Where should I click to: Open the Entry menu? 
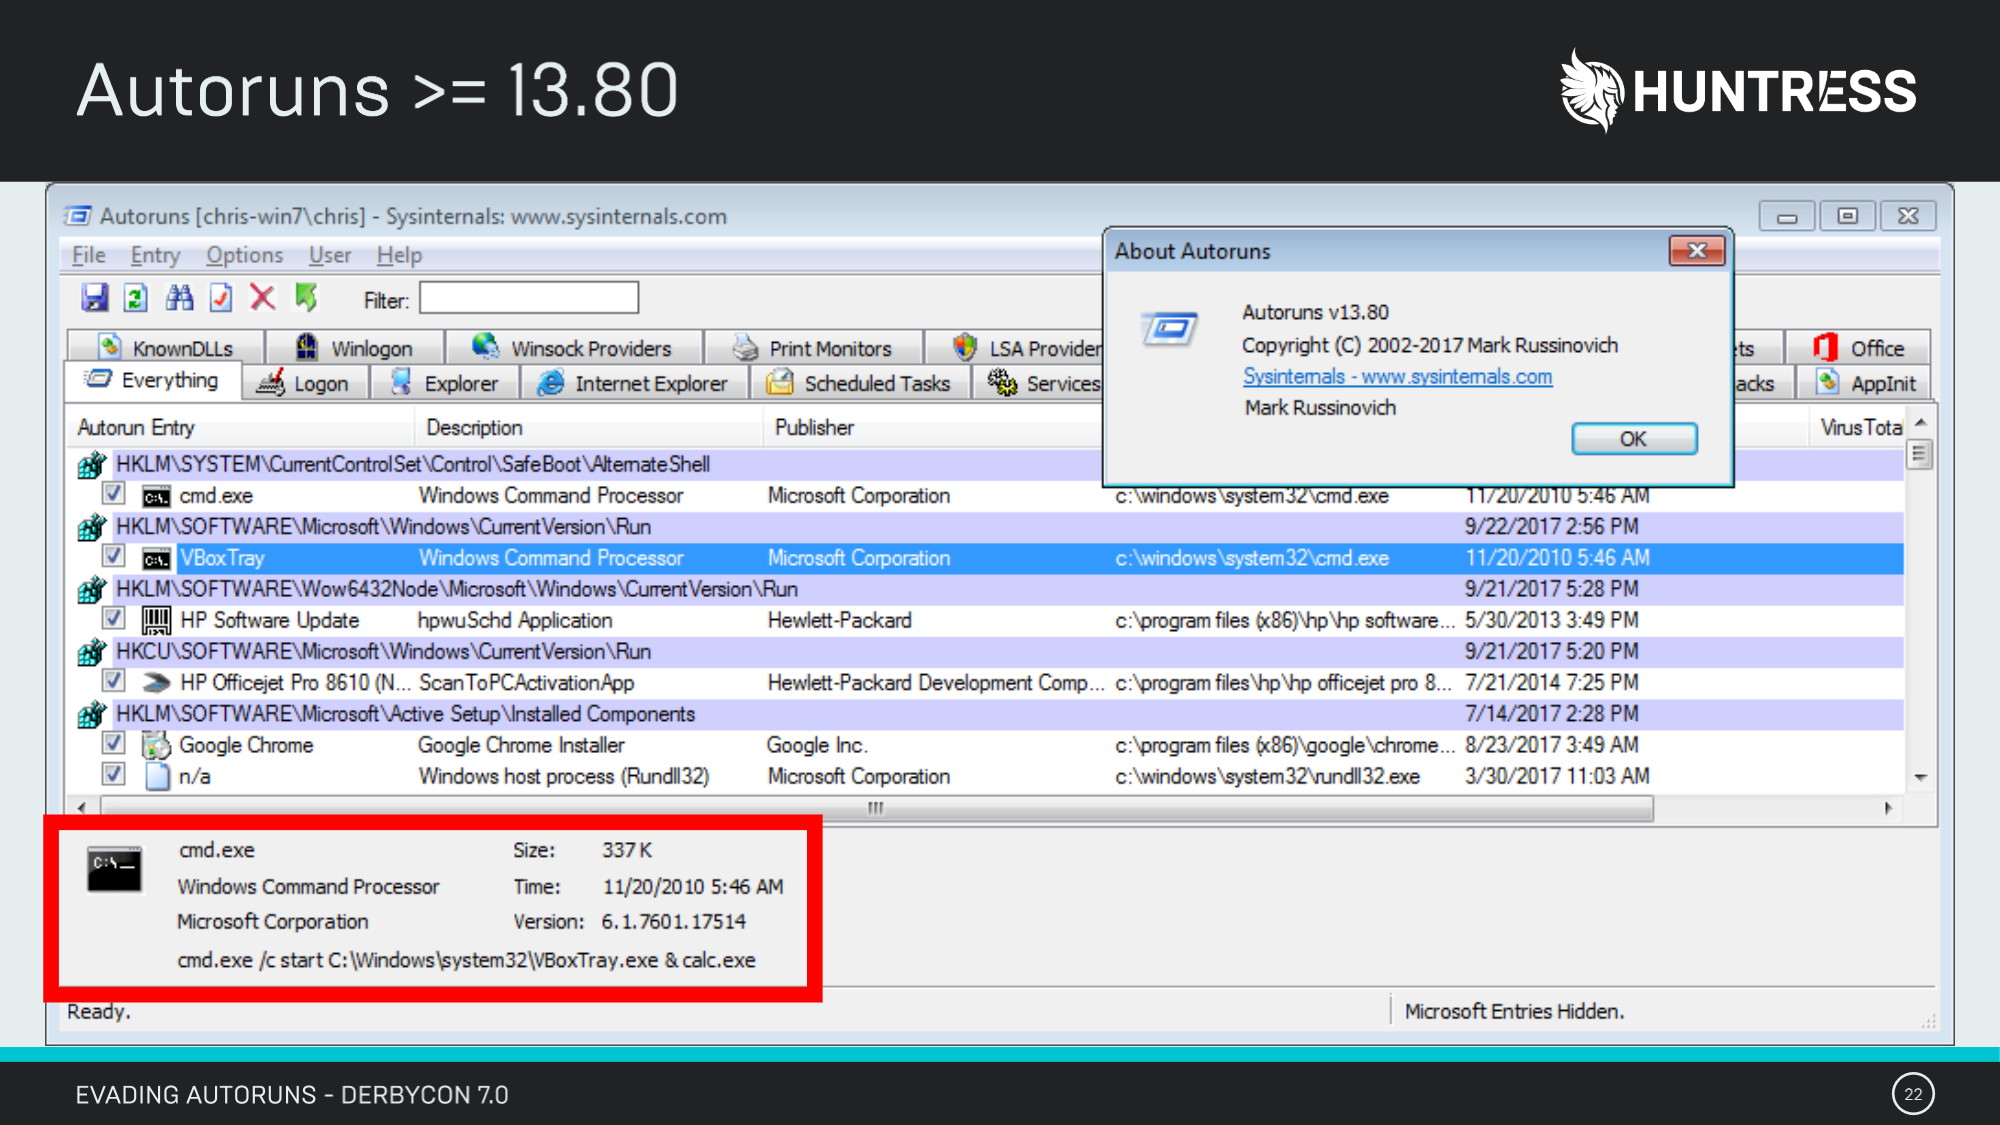[155, 256]
